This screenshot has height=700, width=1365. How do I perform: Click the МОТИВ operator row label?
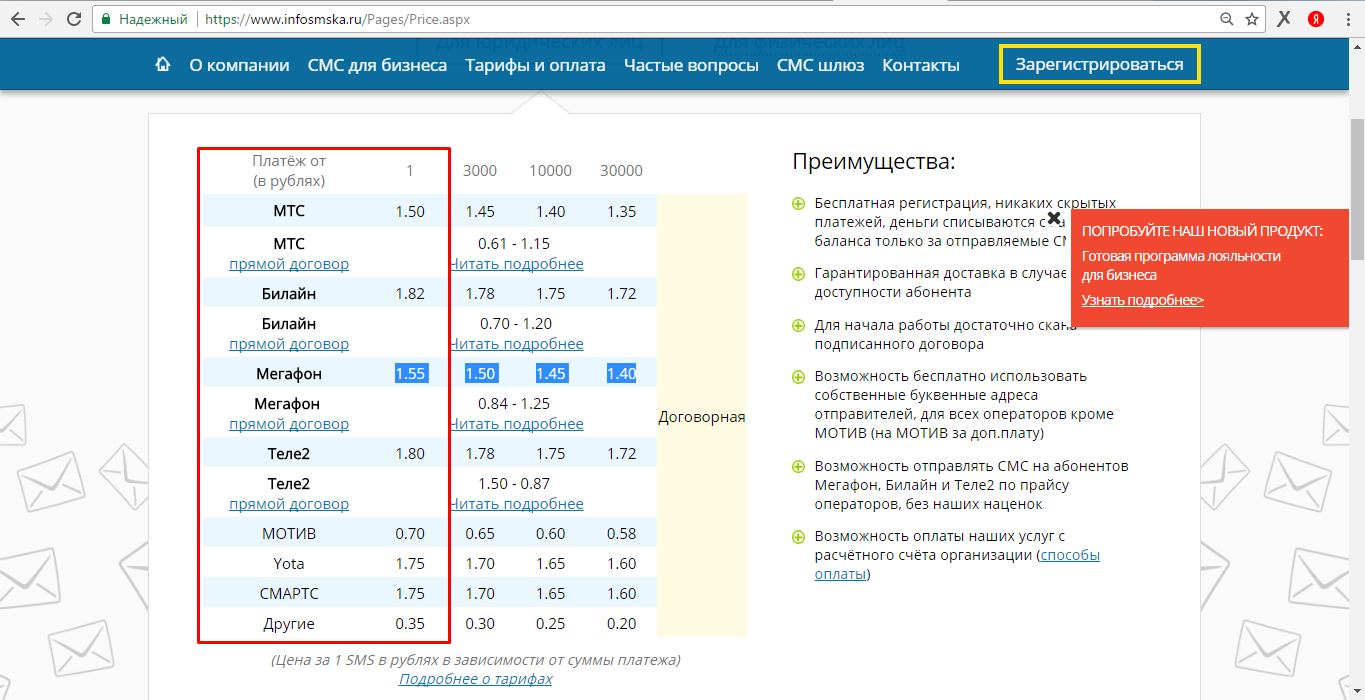point(289,533)
